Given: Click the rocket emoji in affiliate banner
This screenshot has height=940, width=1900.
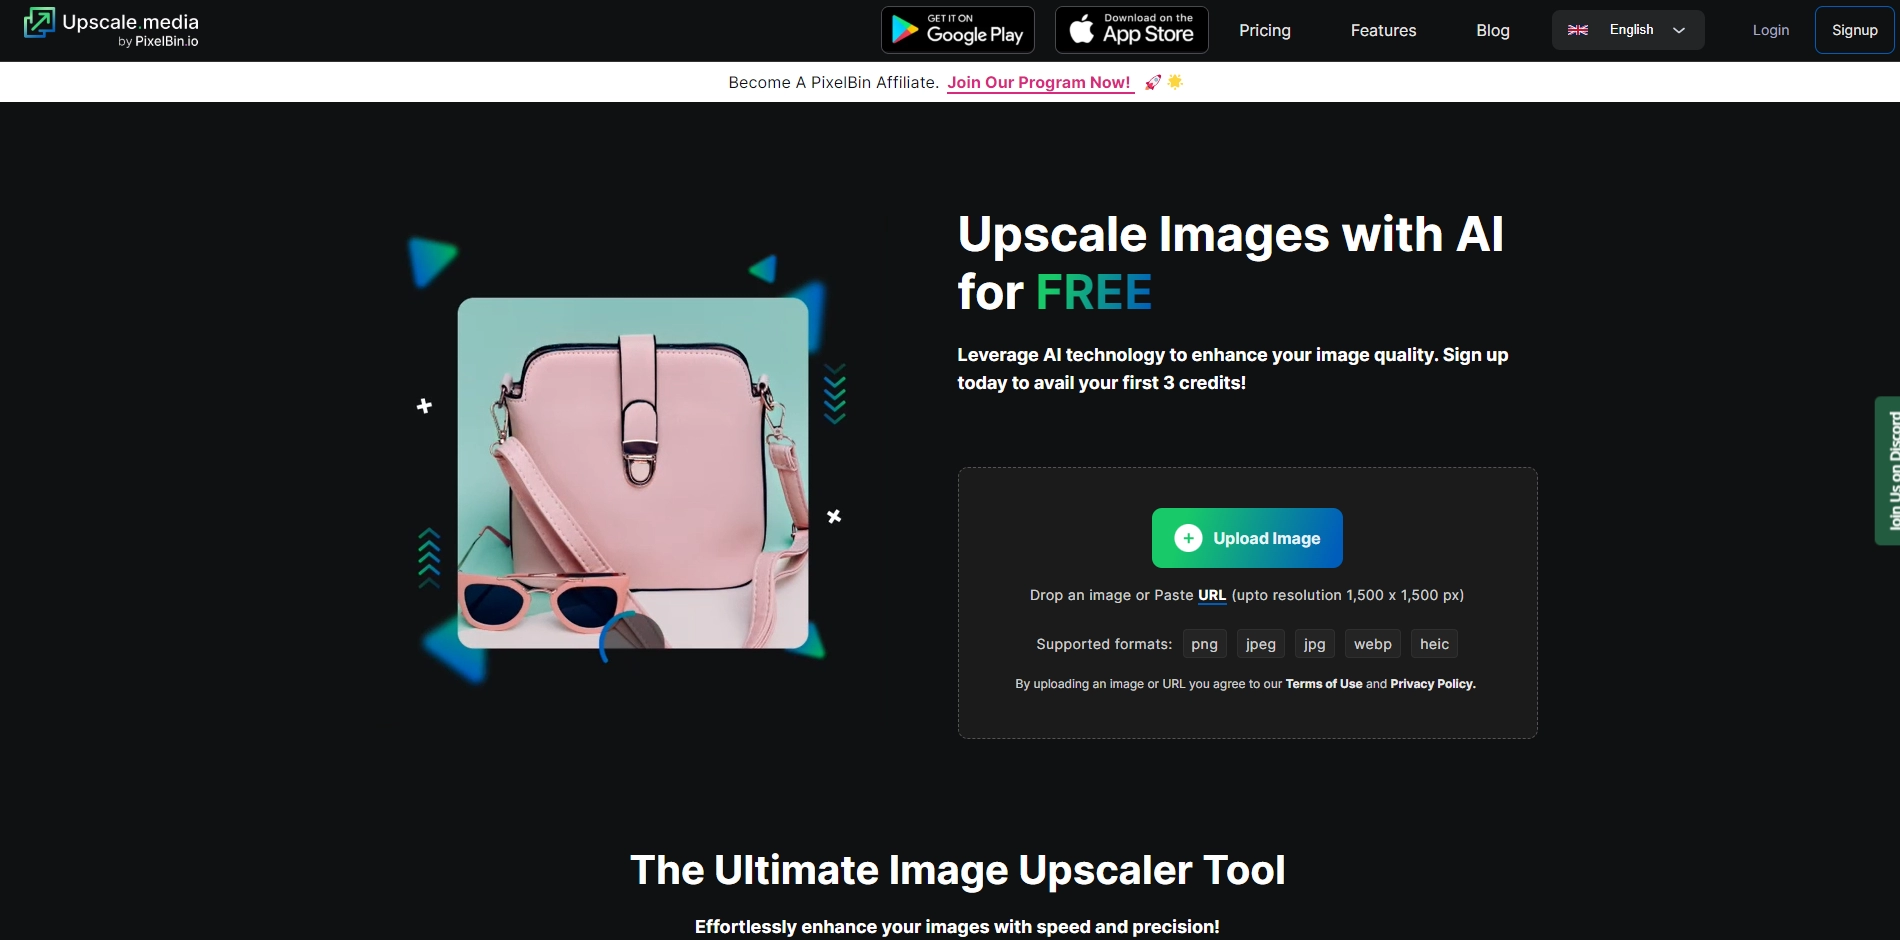Looking at the screenshot, I should tap(1153, 82).
